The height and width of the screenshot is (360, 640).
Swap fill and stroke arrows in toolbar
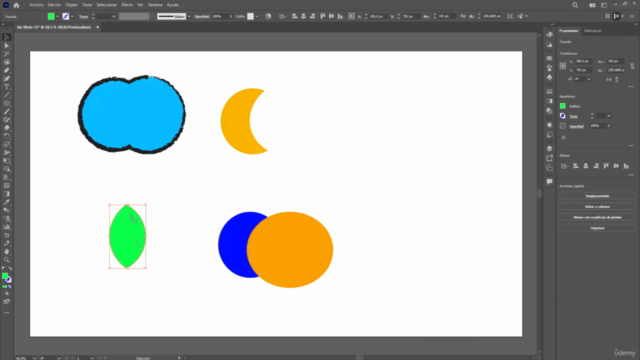[x=10, y=269]
